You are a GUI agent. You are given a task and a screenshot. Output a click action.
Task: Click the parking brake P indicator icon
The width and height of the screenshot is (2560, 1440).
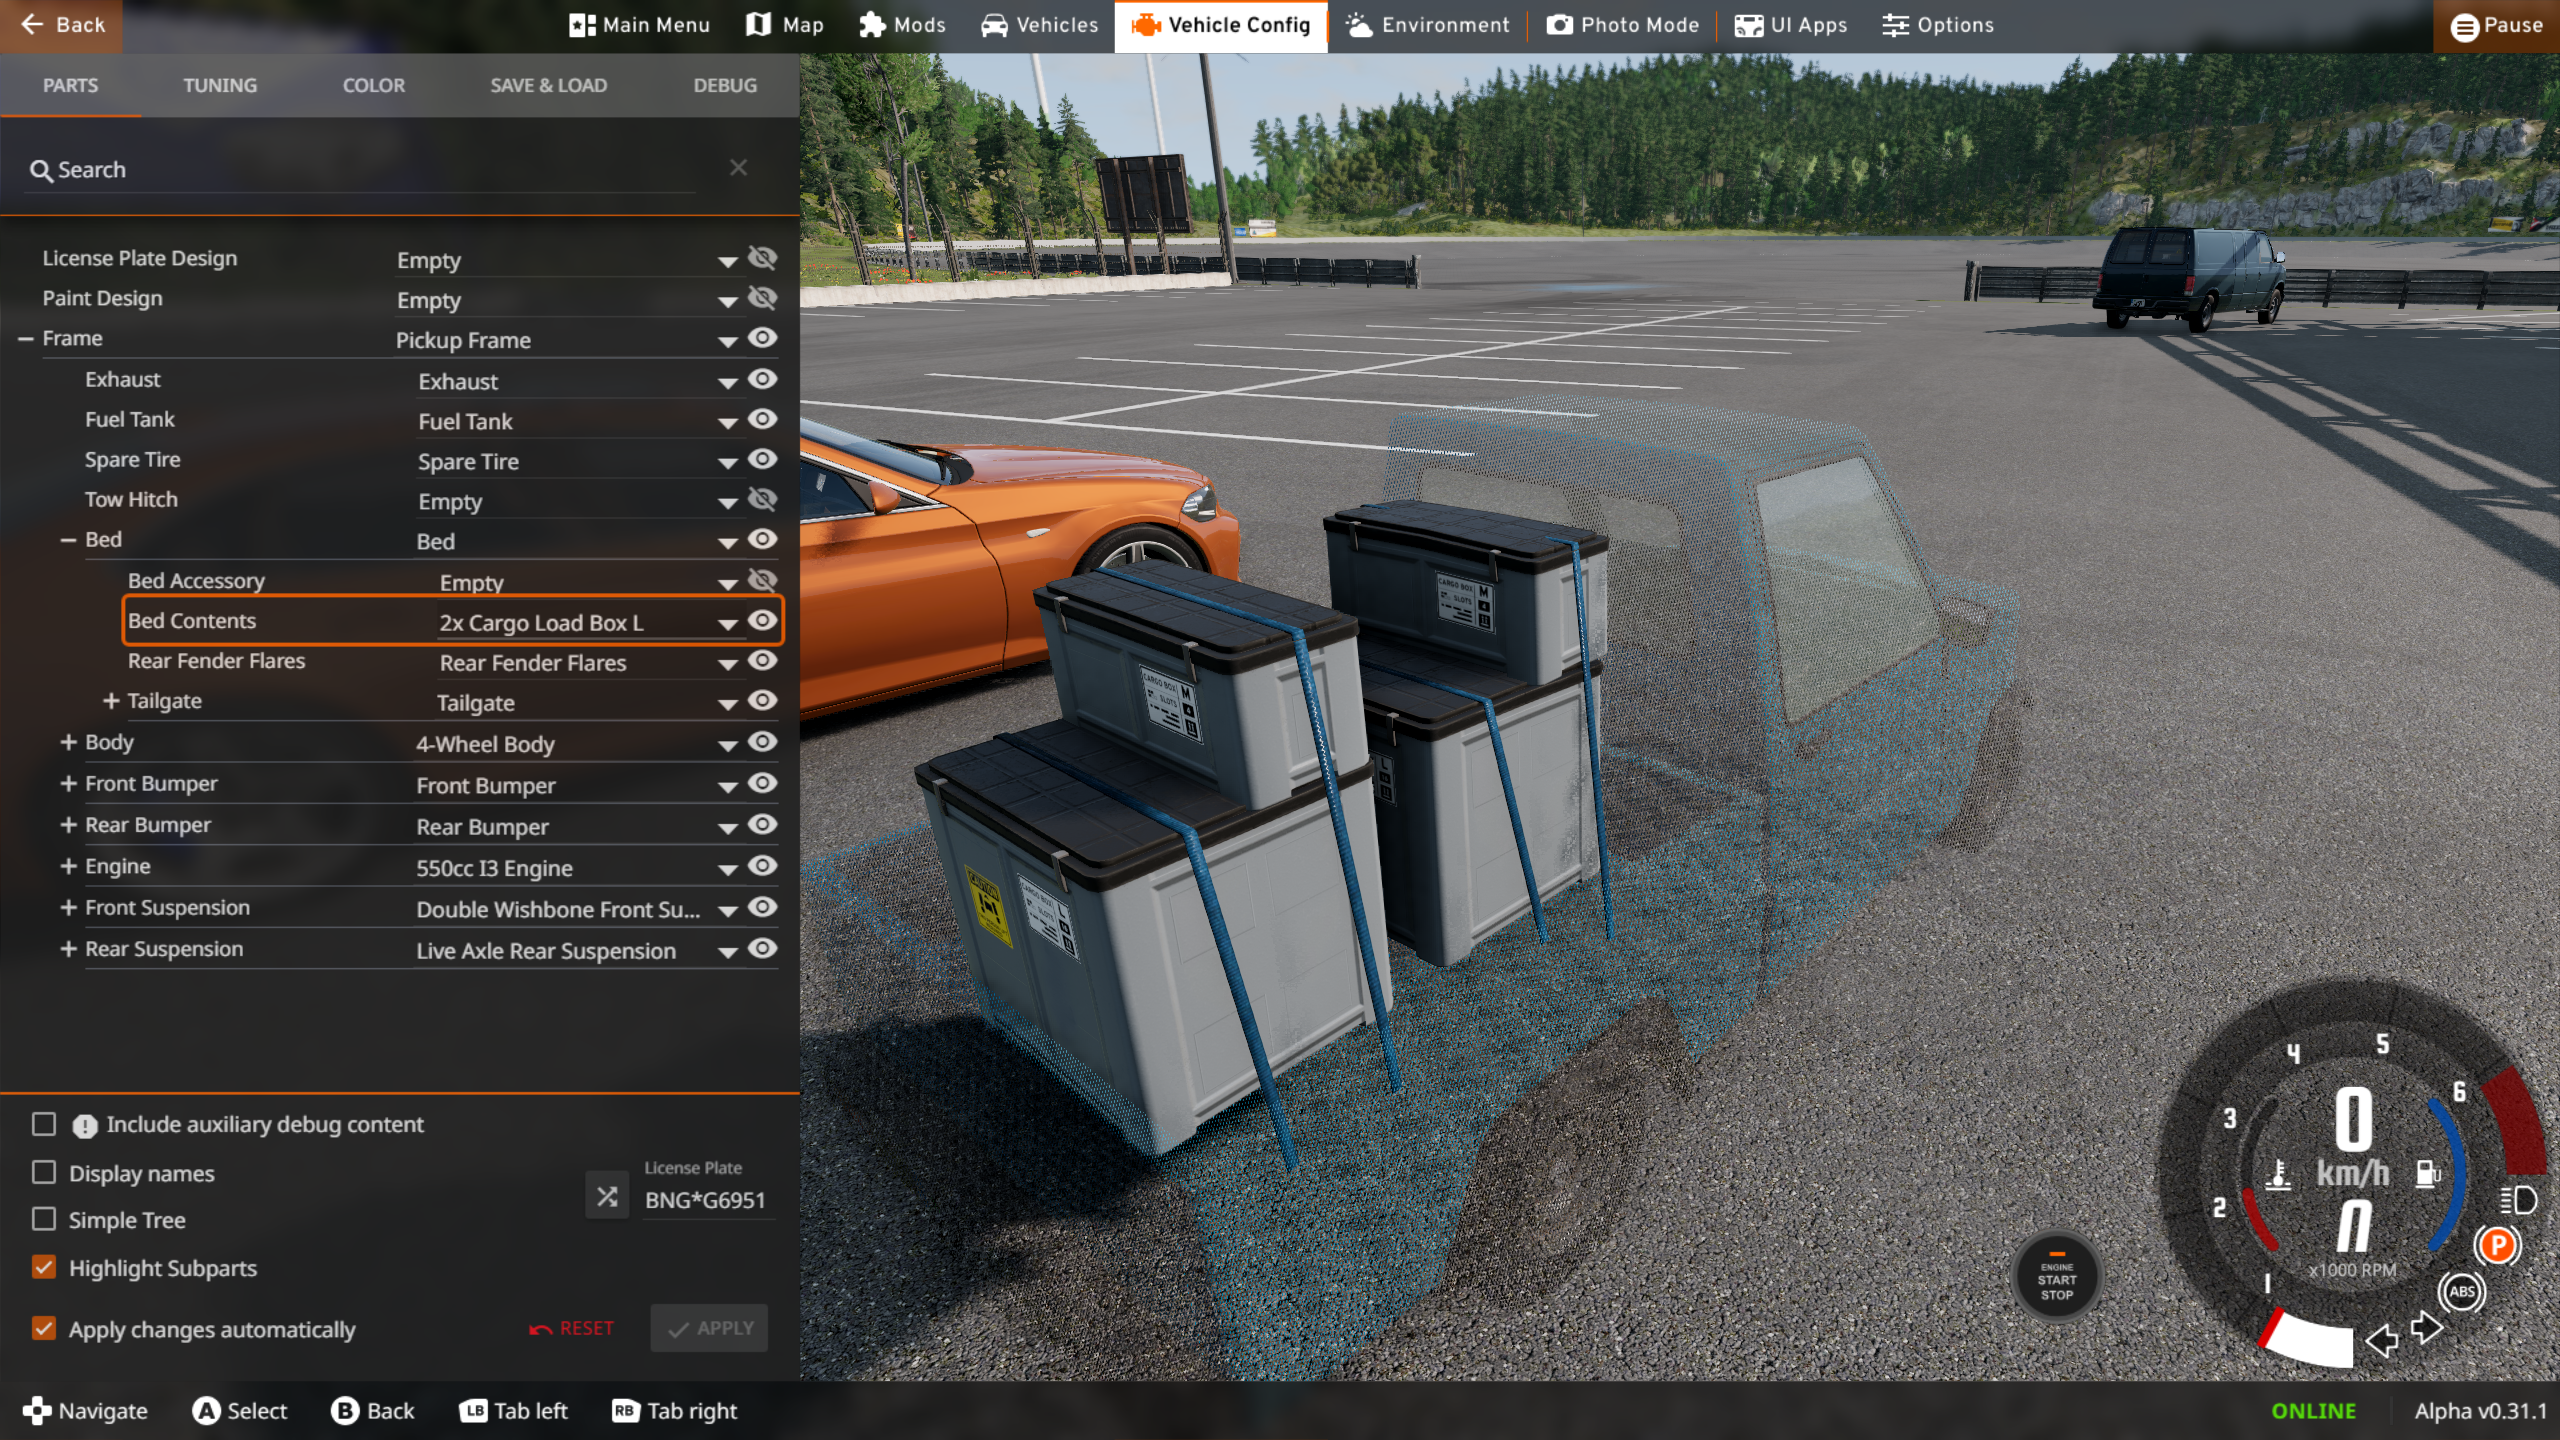point(2497,1245)
